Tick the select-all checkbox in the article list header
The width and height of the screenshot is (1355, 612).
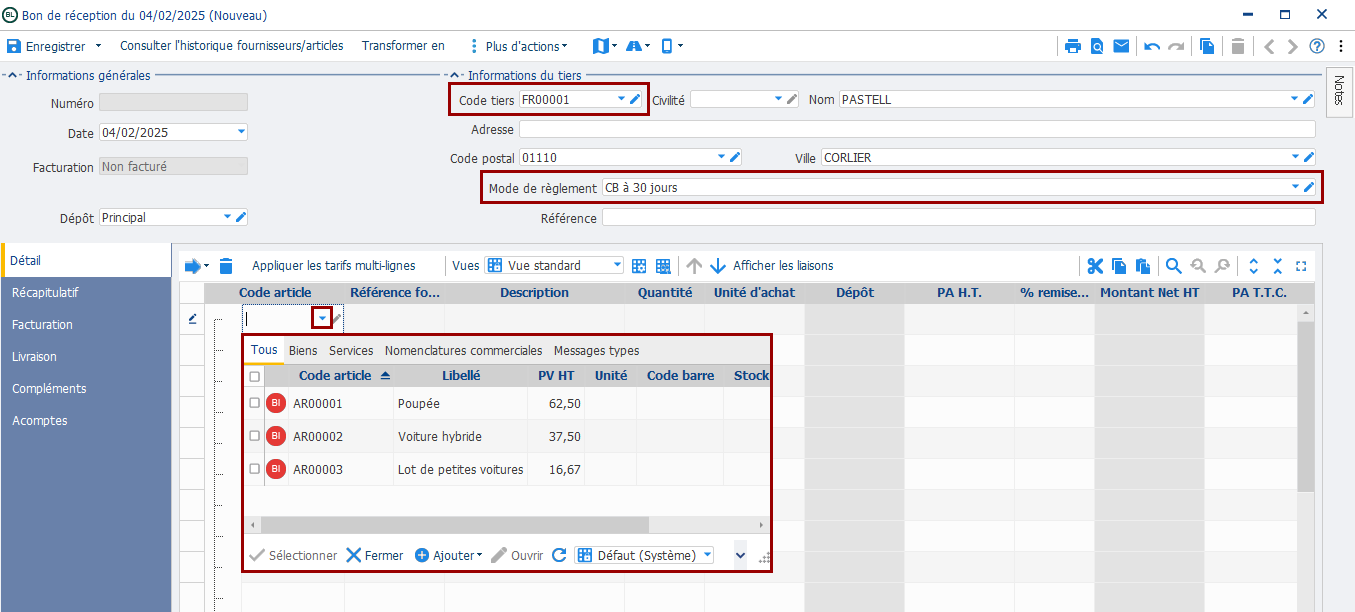[x=254, y=377]
